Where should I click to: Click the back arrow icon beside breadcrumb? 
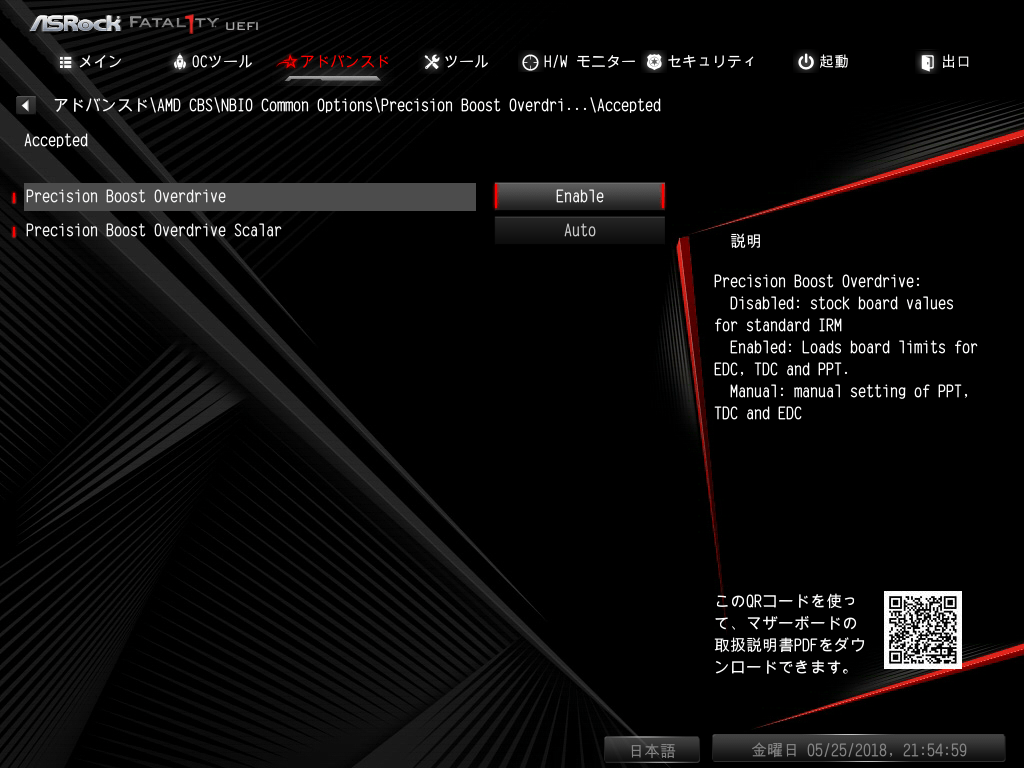coord(25,105)
